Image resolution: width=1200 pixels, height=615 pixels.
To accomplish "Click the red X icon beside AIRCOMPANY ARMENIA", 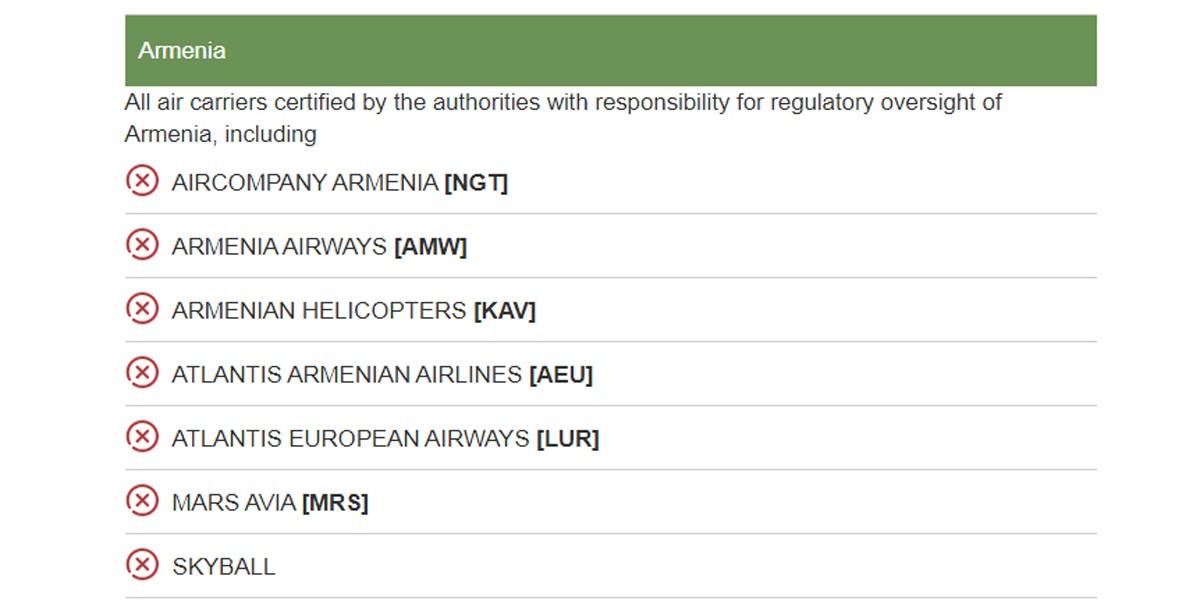I will (x=142, y=181).
